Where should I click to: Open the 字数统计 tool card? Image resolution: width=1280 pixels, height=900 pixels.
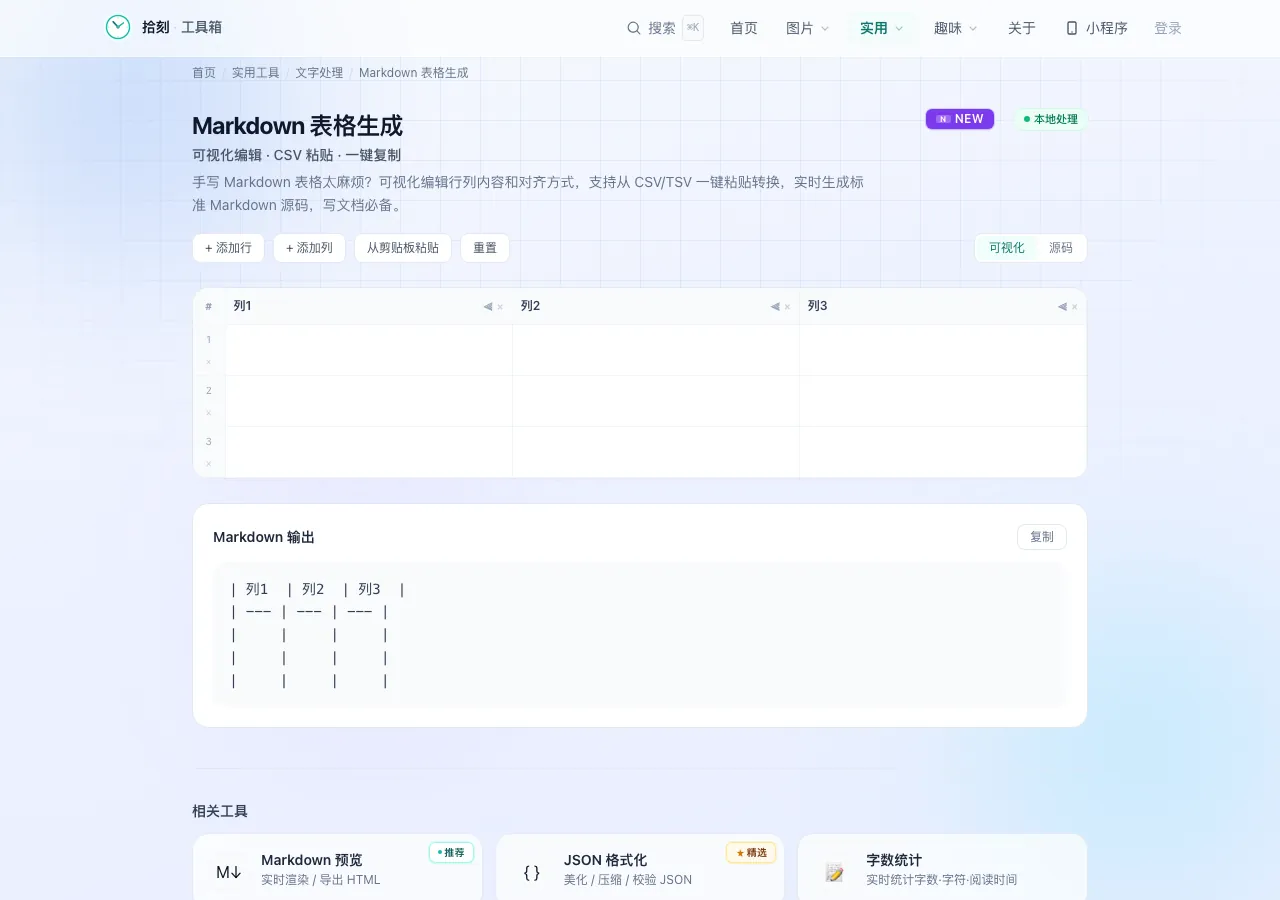point(942,868)
